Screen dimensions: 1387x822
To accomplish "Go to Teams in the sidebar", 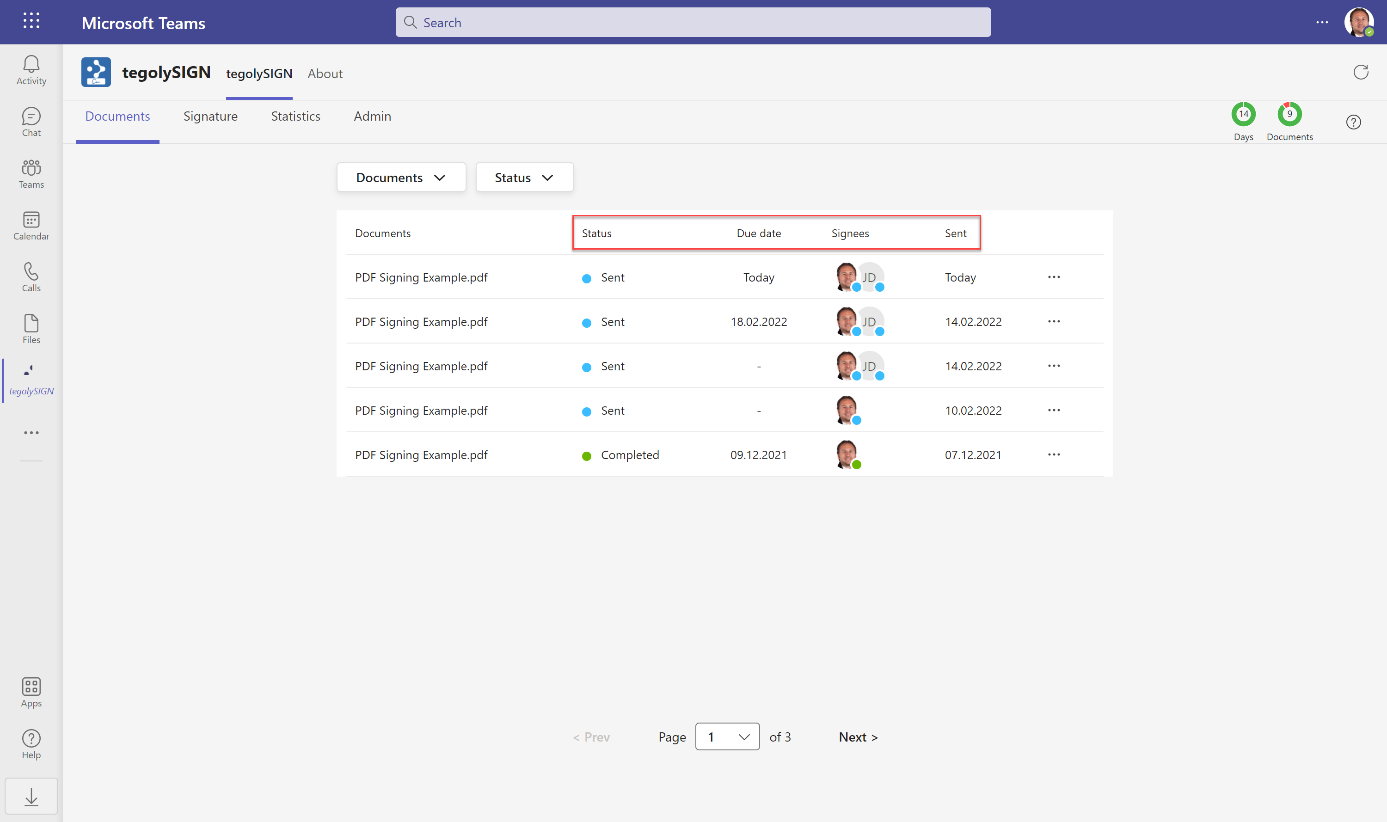I will click(x=31, y=173).
